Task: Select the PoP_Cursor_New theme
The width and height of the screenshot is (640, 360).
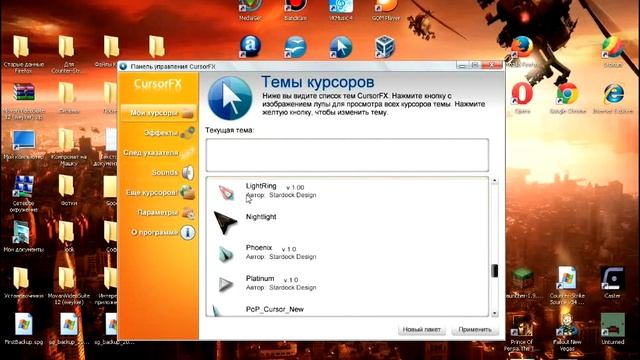Action: pos(347,309)
